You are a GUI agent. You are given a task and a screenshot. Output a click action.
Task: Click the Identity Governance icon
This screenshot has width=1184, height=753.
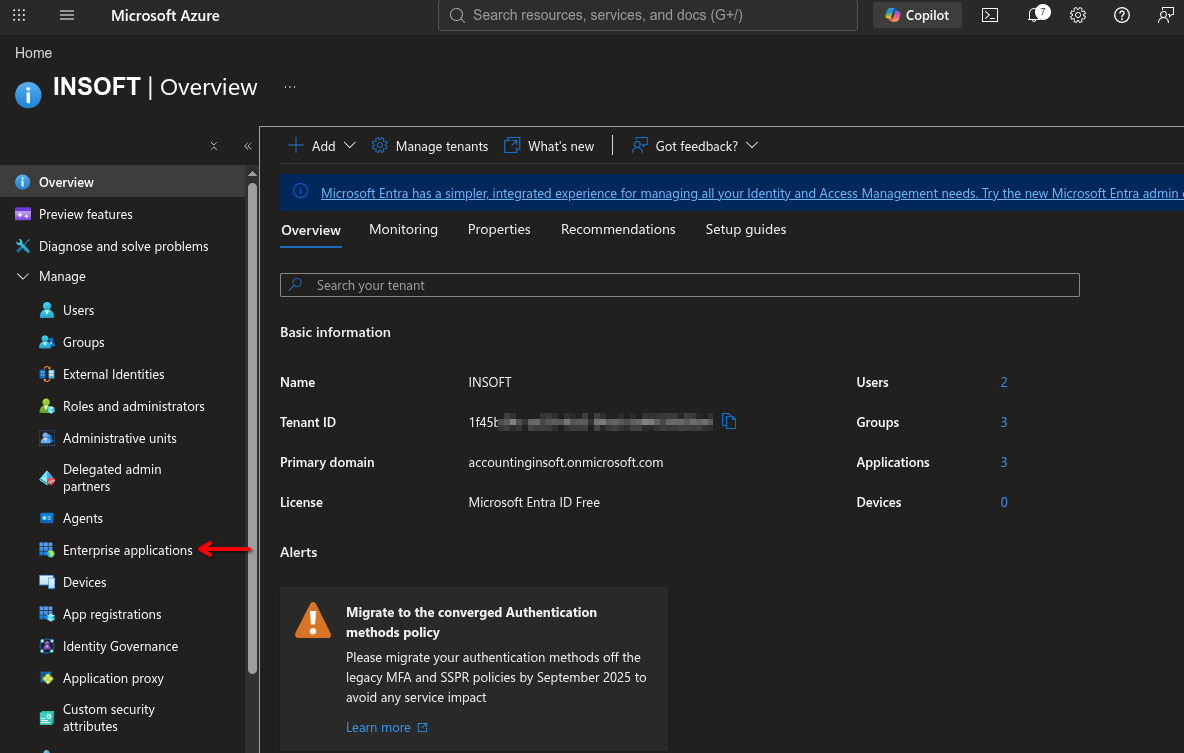[x=47, y=647]
